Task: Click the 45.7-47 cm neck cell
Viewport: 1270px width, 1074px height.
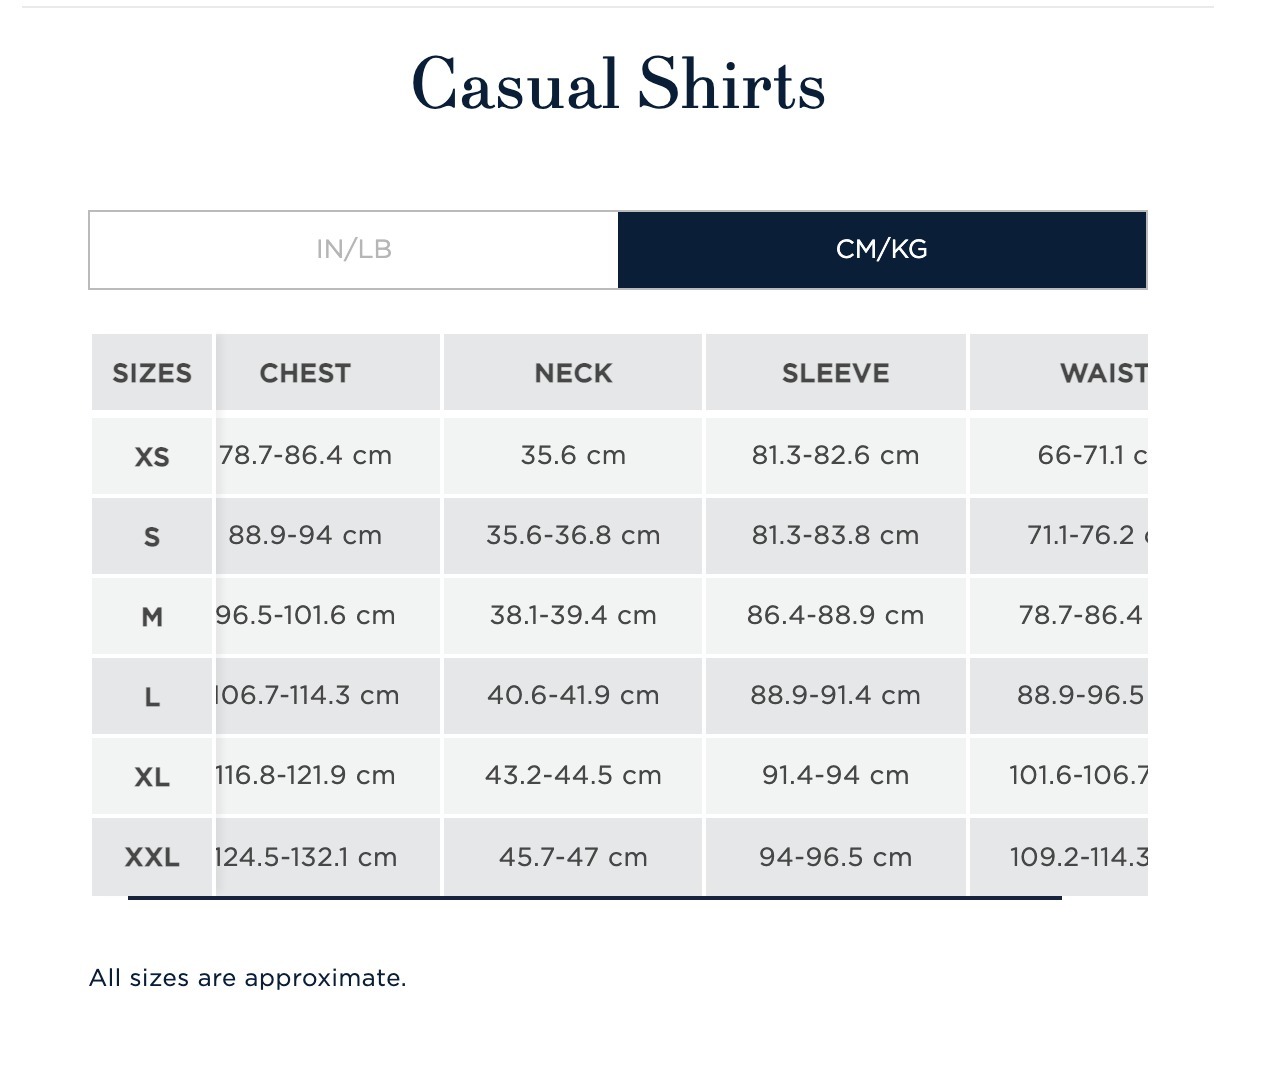Action: tap(573, 857)
